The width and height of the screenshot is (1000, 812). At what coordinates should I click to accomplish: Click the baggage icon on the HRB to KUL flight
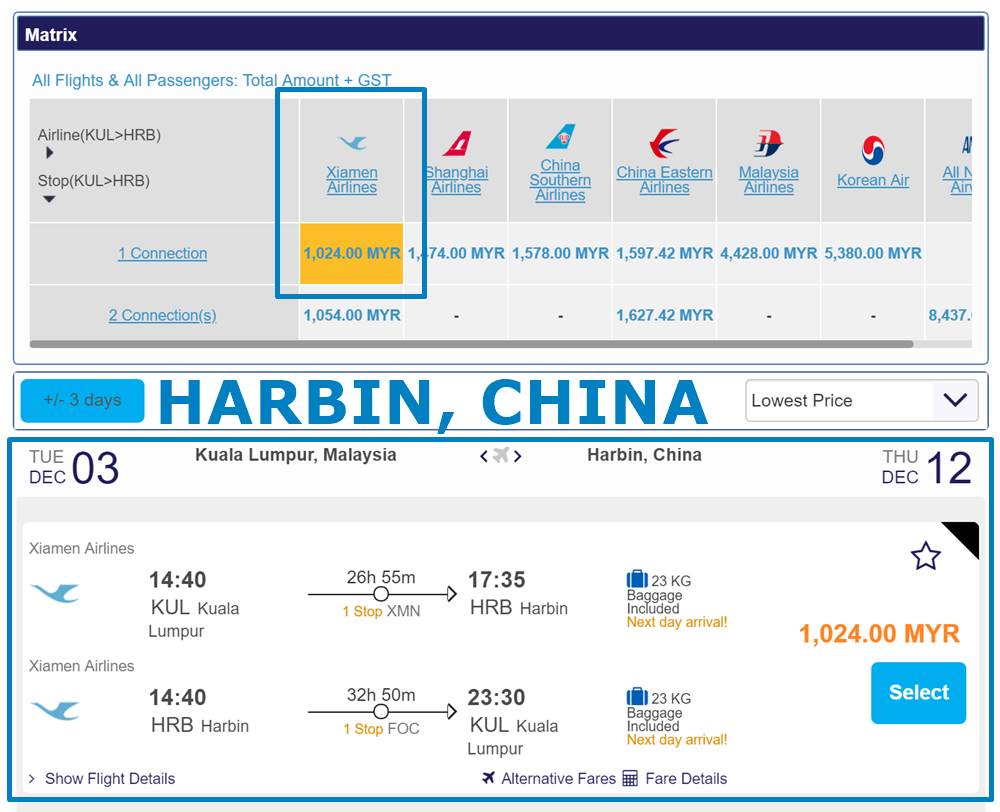[637, 697]
